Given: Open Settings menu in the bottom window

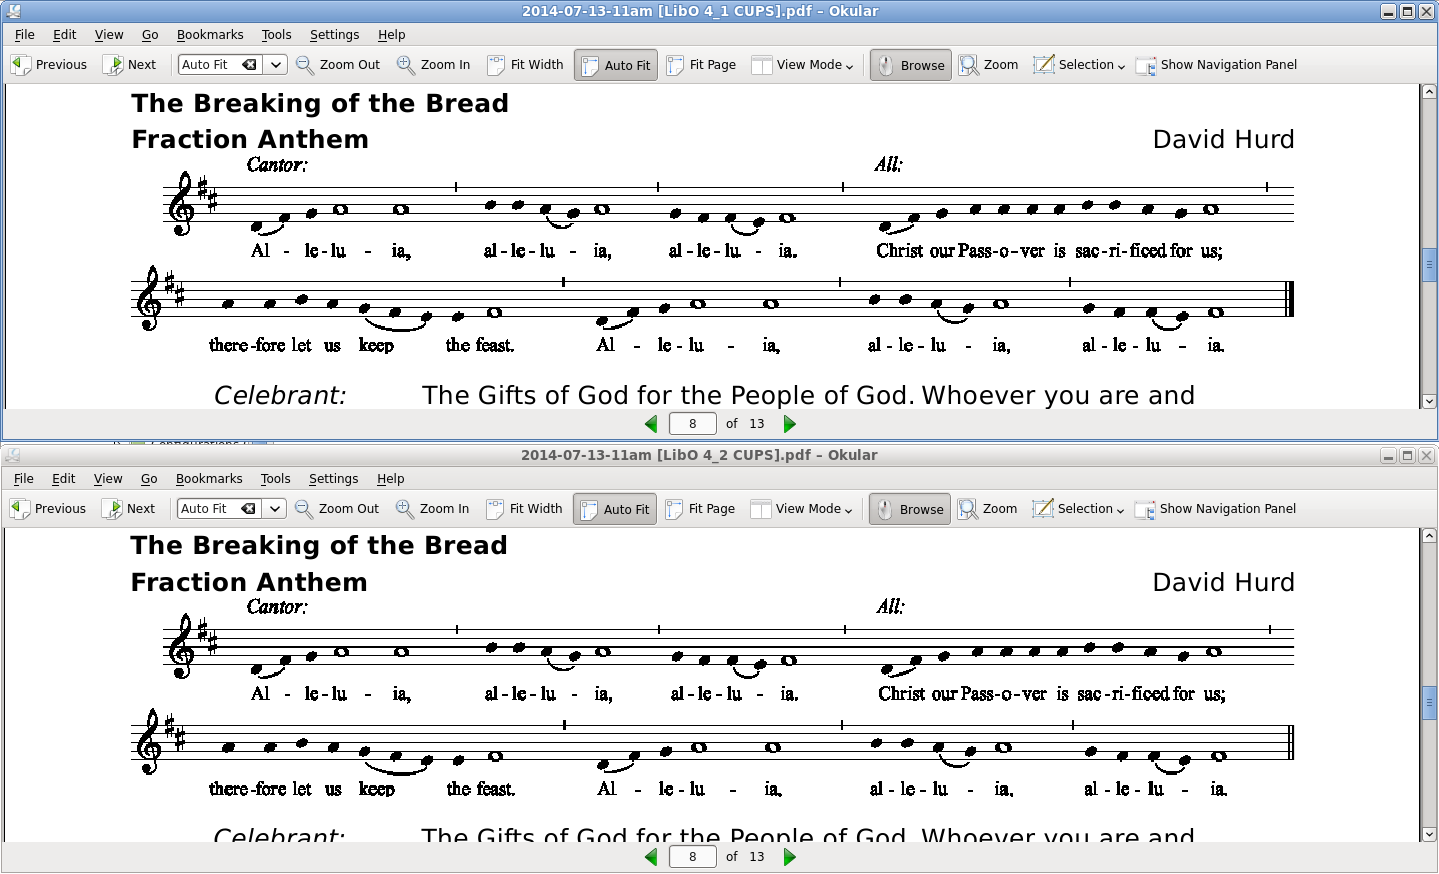Looking at the screenshot, I should 333,479.
